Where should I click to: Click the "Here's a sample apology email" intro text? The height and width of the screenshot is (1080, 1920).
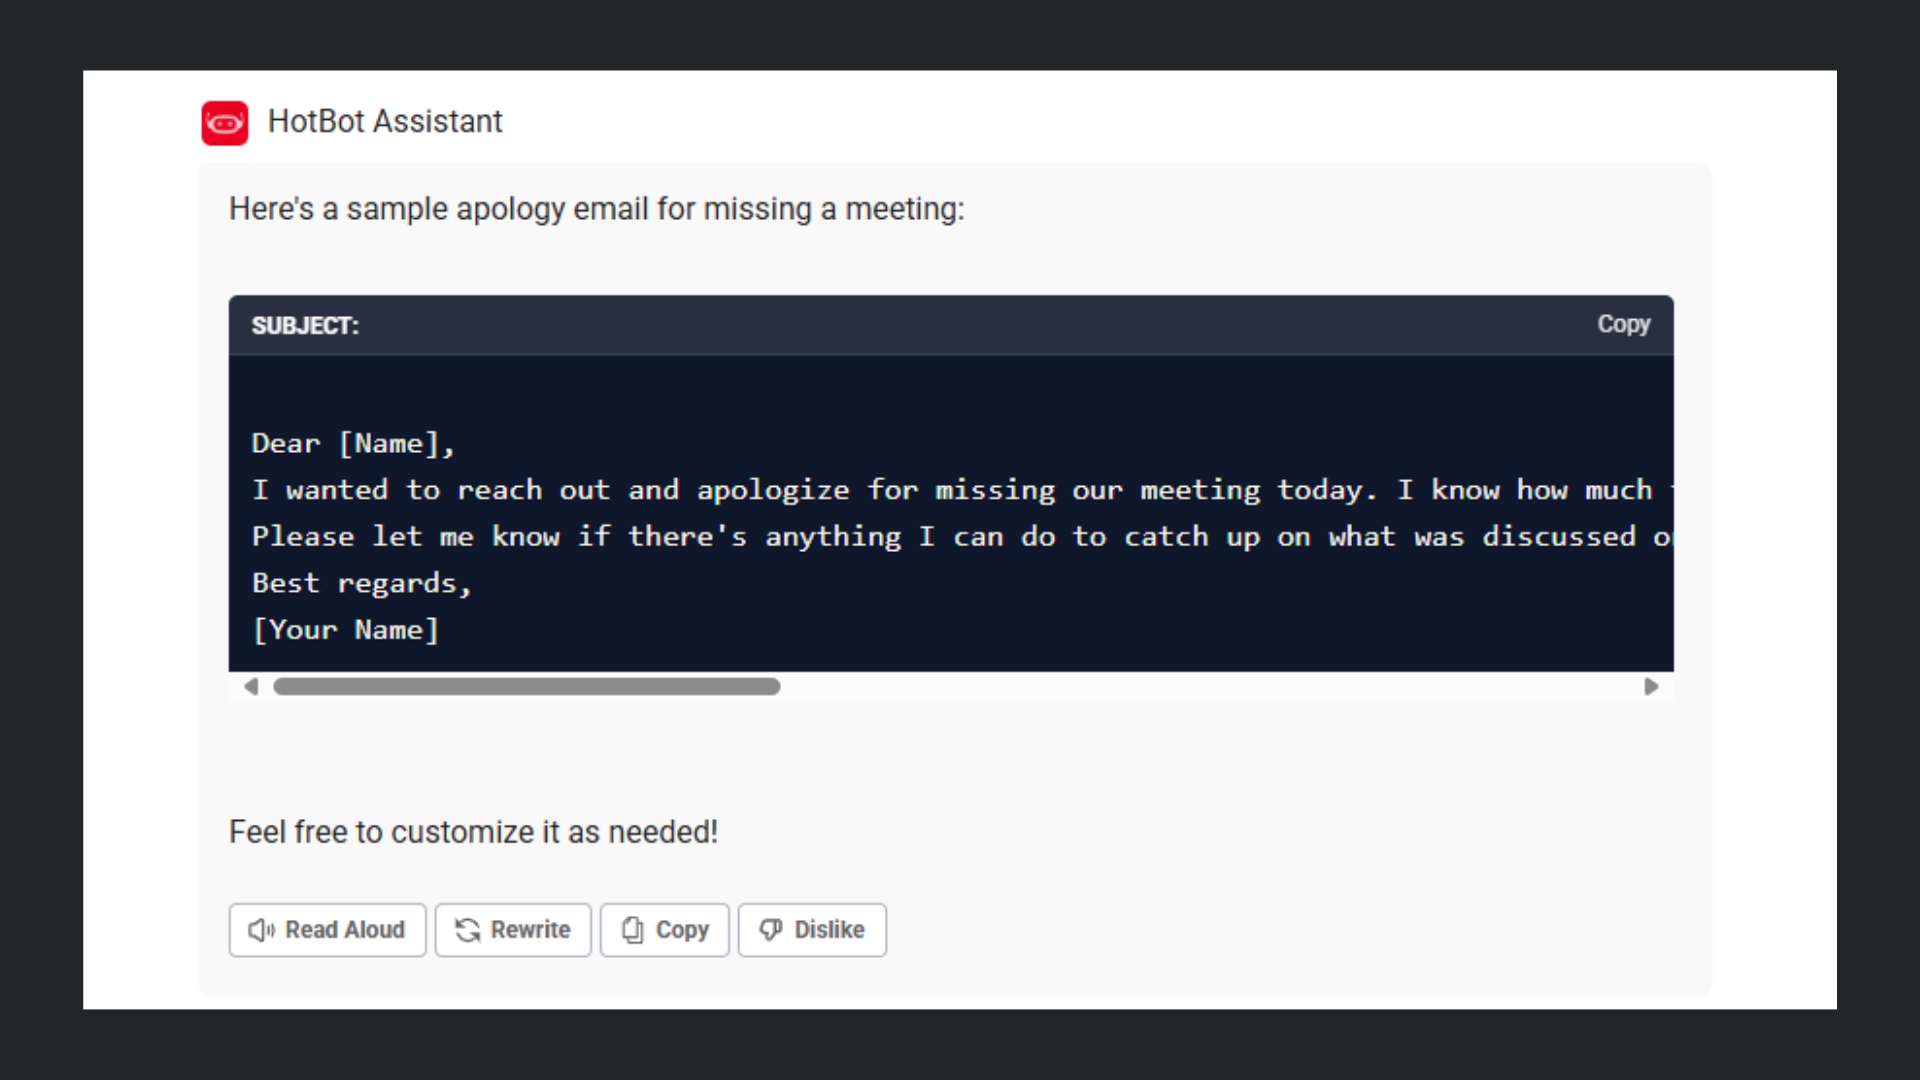tap(596, 209)
